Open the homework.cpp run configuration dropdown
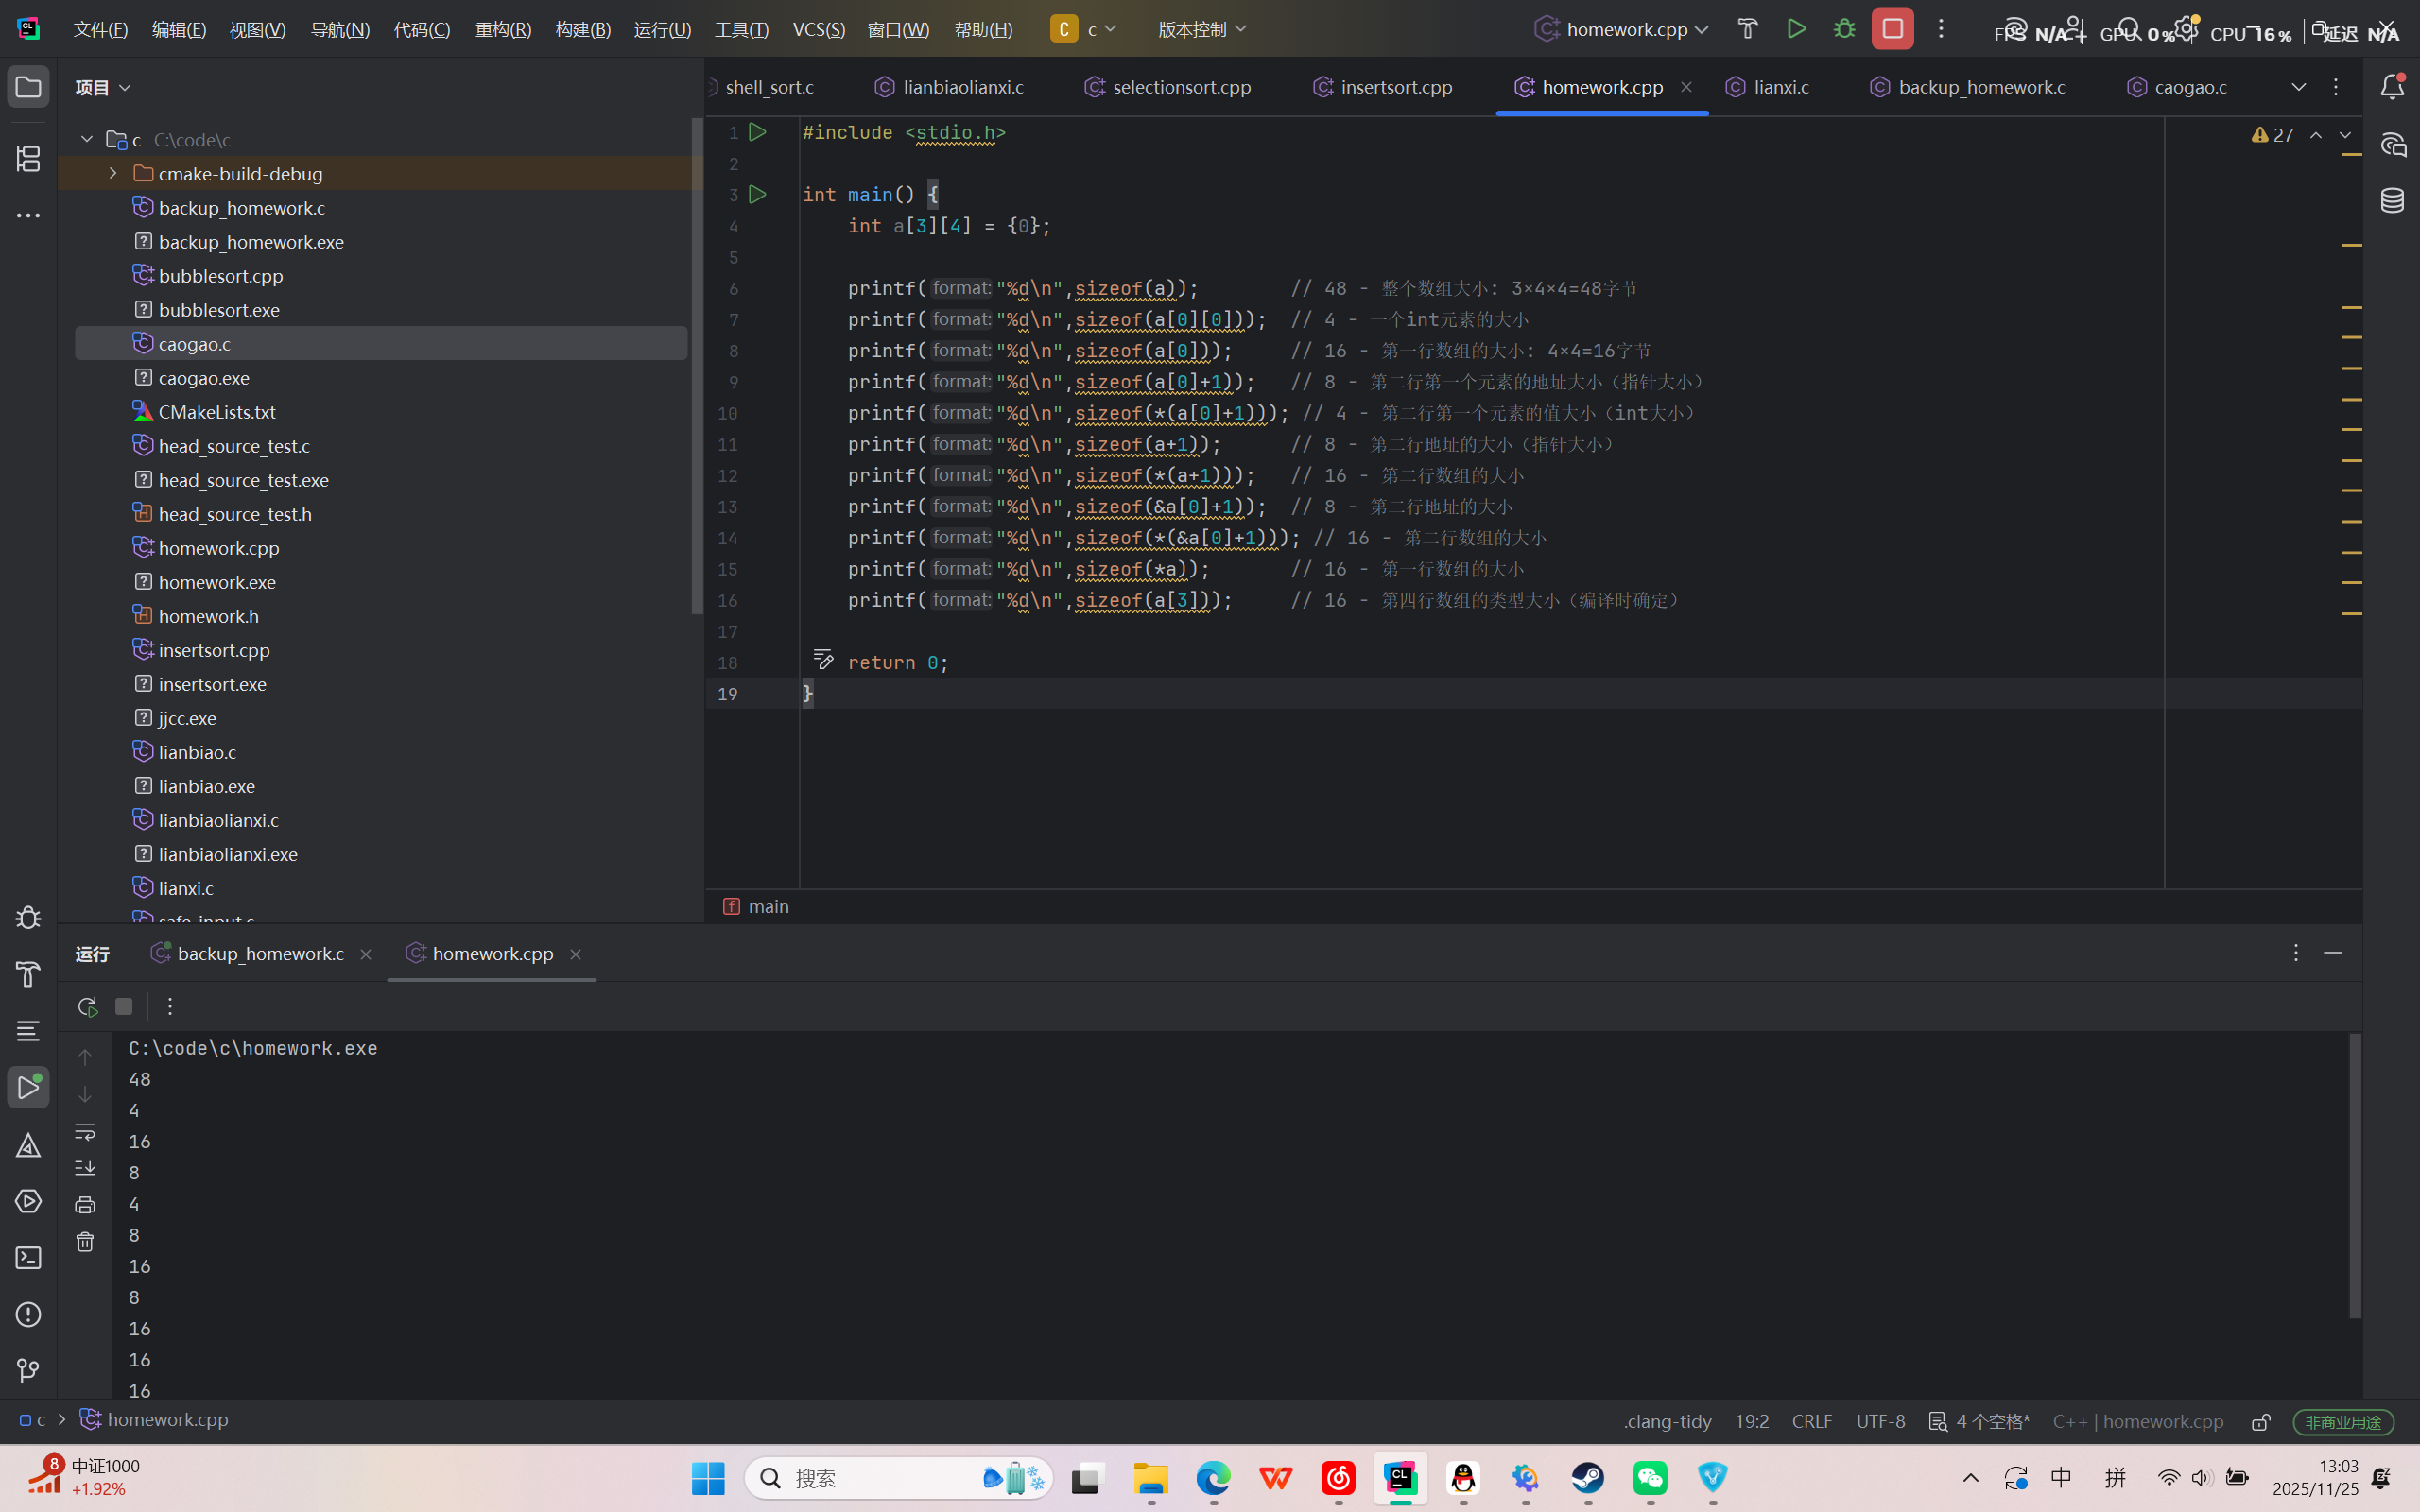 coord(1624,29)
